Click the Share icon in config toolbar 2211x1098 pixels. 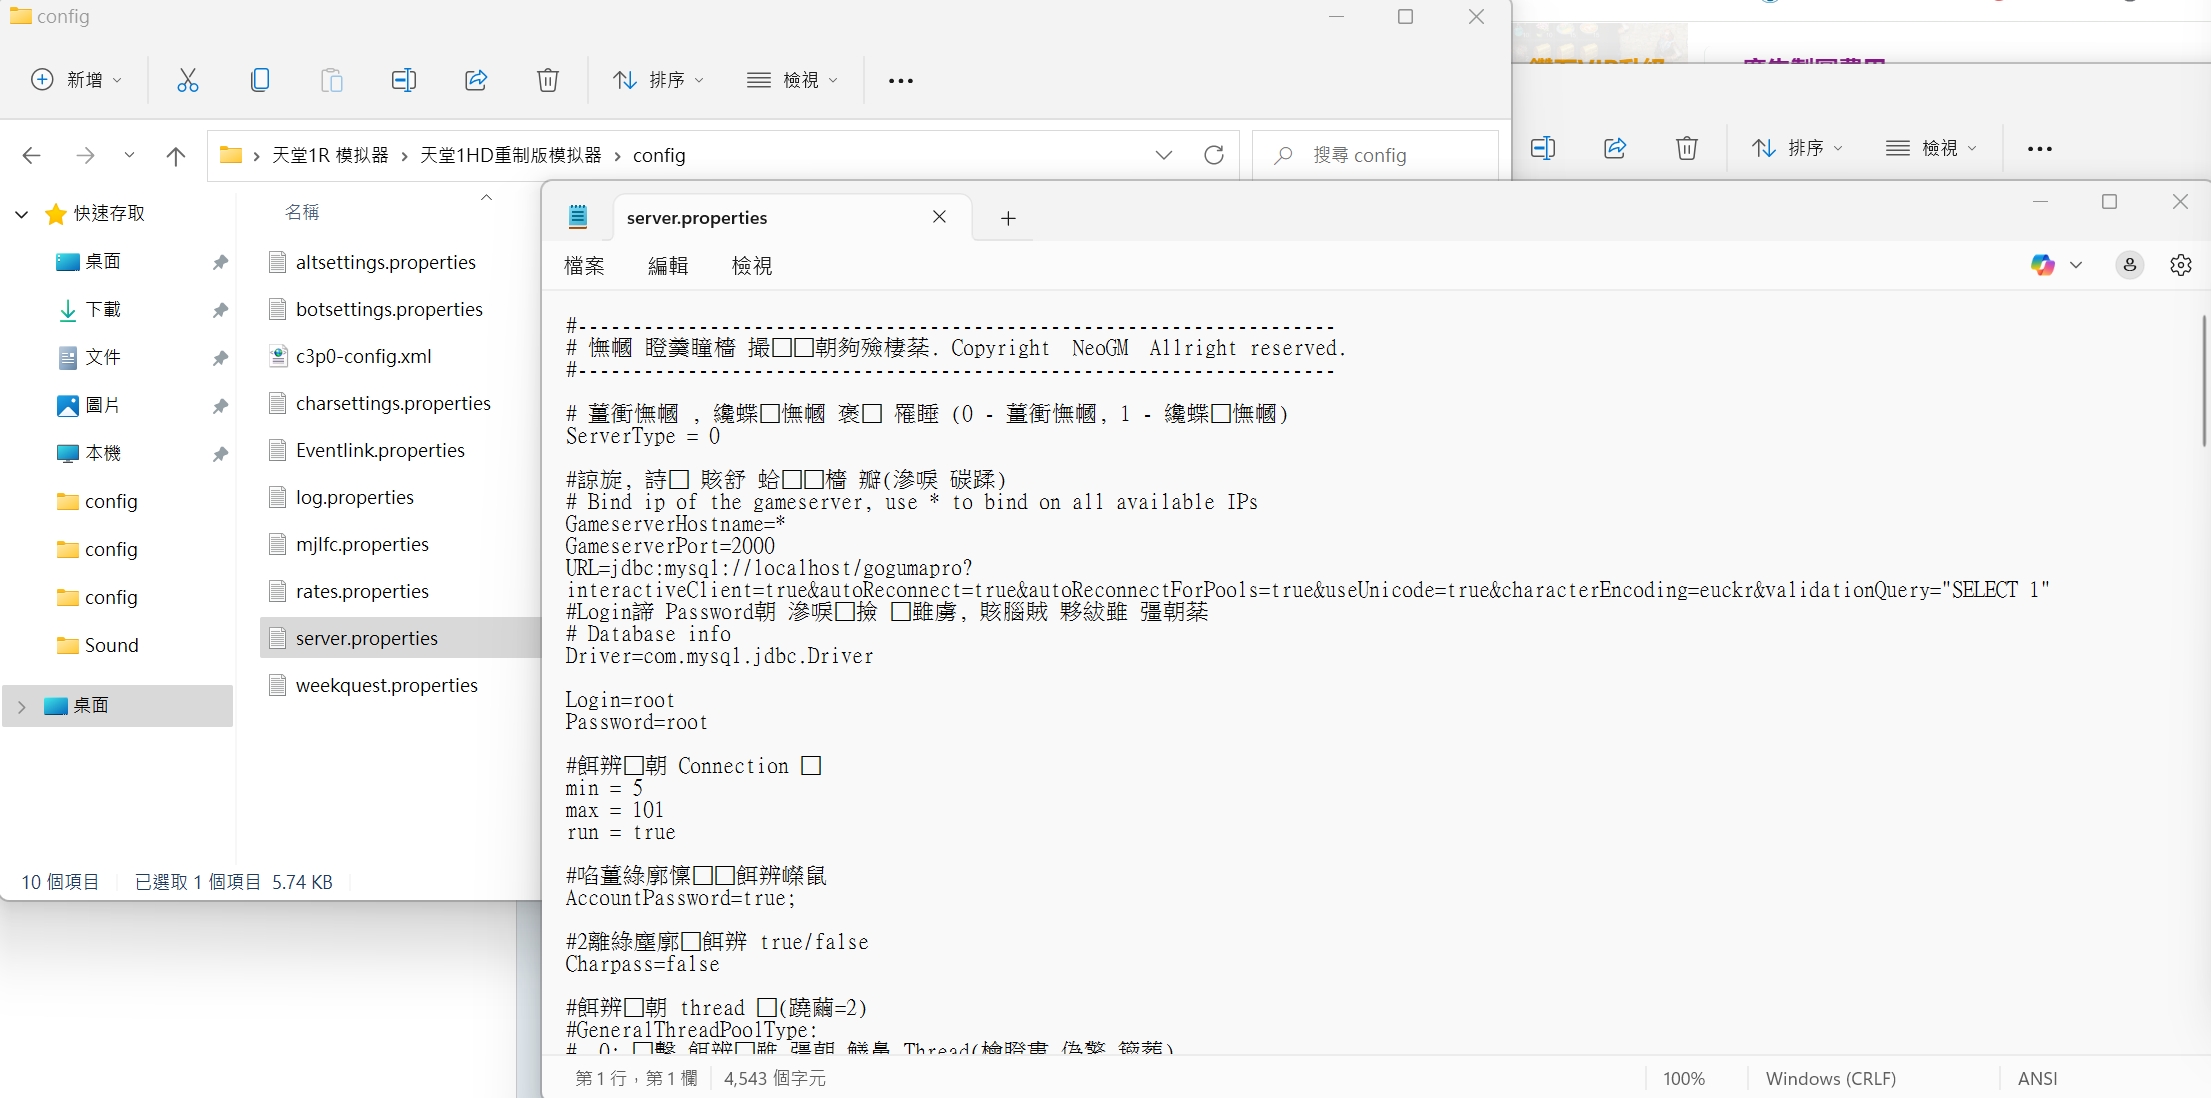[476, 80]
